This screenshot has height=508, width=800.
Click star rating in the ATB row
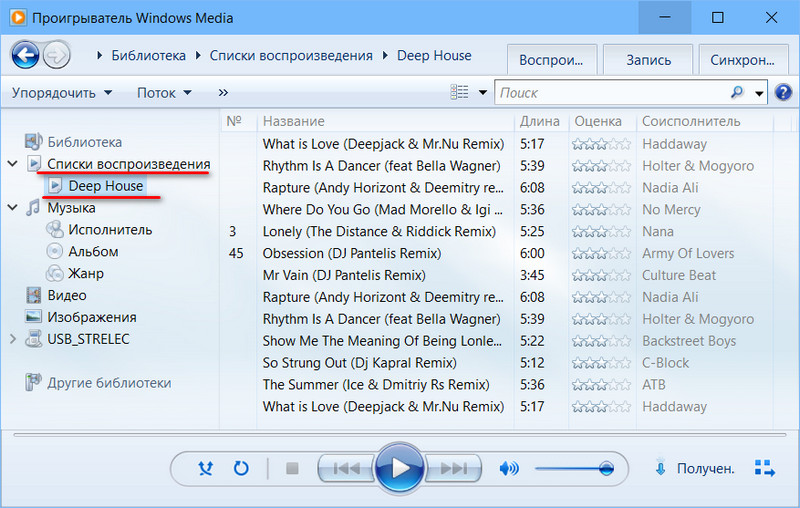602,385
